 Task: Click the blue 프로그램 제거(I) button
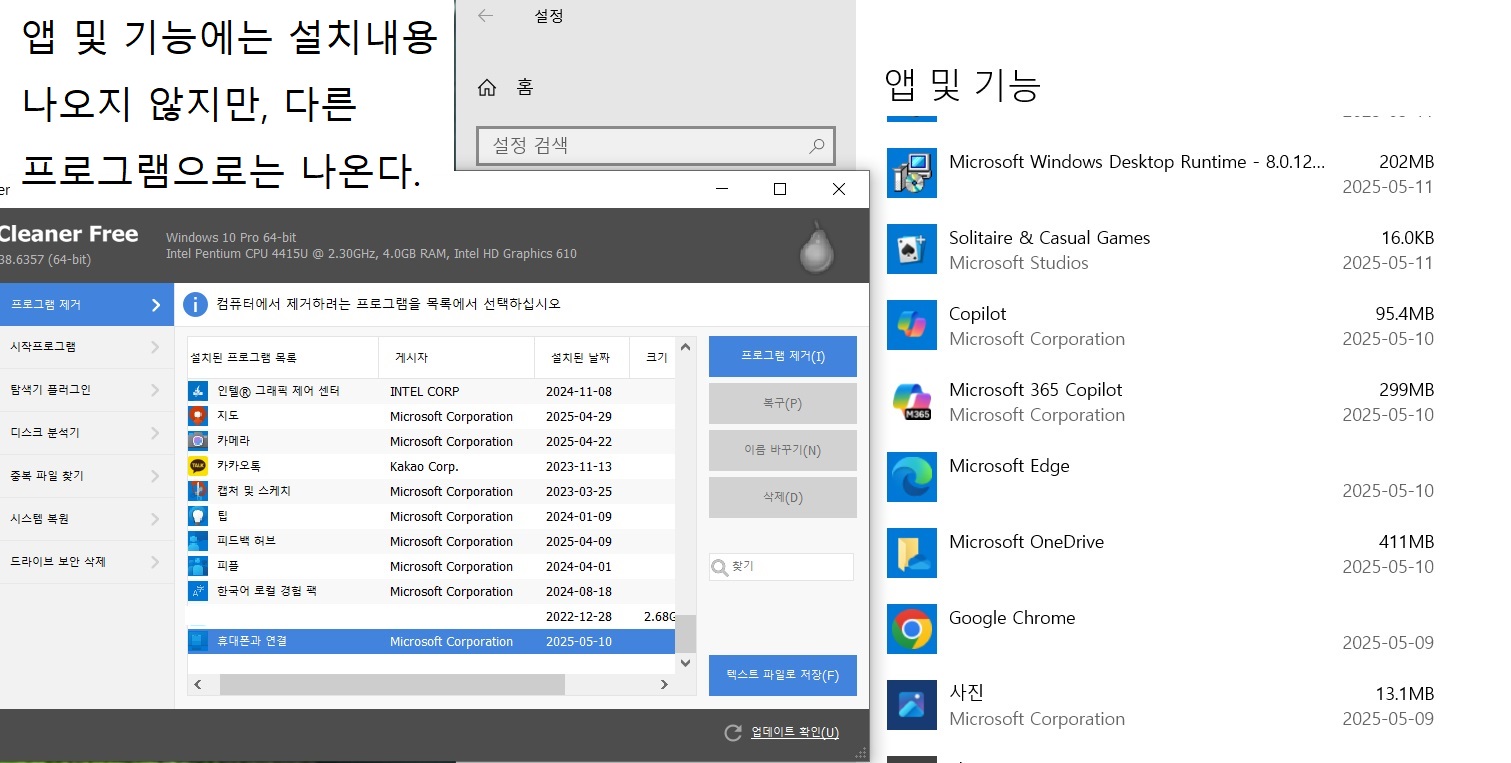tap(783, 357)
